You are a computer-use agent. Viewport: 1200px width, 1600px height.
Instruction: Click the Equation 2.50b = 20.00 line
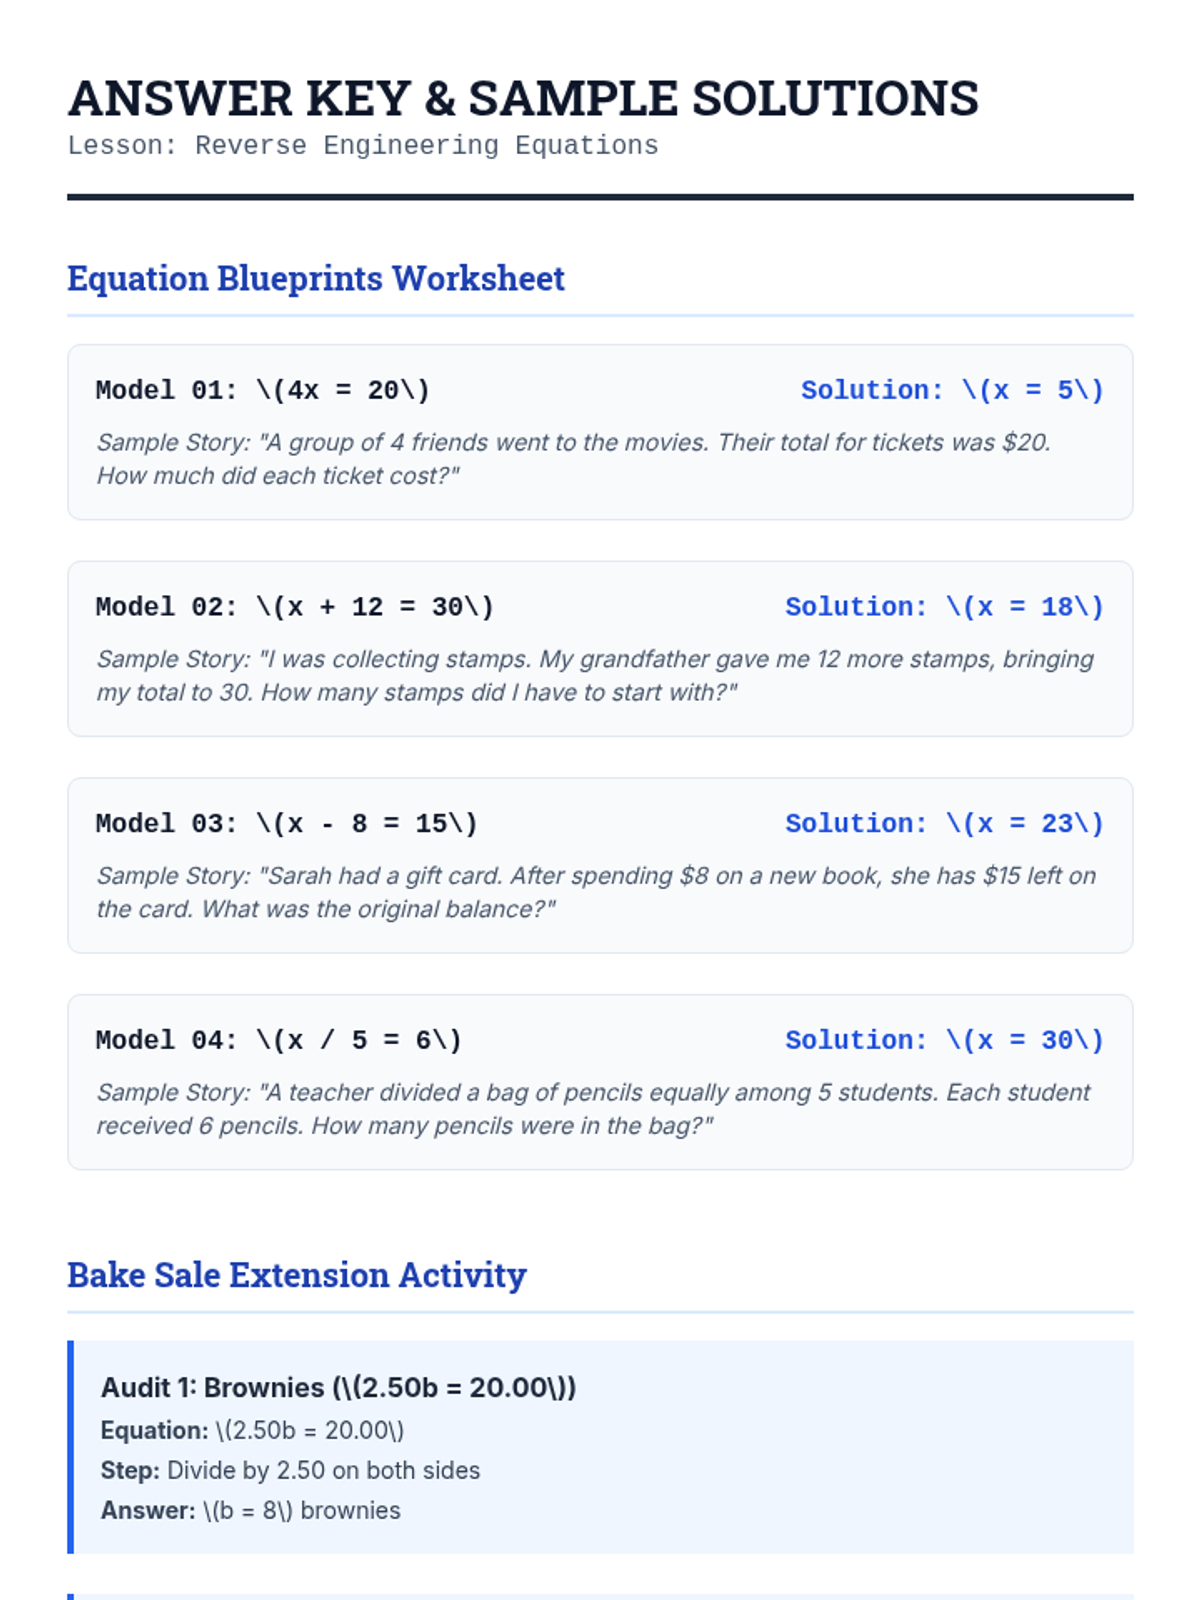(x=252, y=1431)
